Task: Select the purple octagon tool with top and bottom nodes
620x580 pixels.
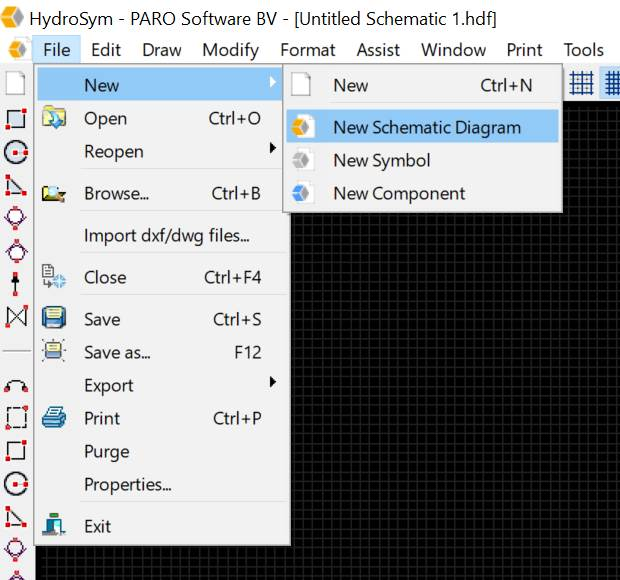Action: [16, 218]
